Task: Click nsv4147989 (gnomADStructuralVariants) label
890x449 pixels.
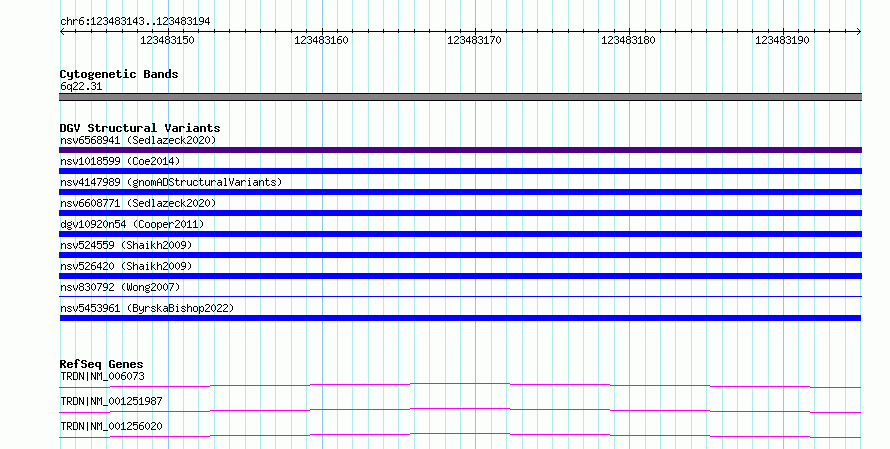Action: [x=171, y=182]
